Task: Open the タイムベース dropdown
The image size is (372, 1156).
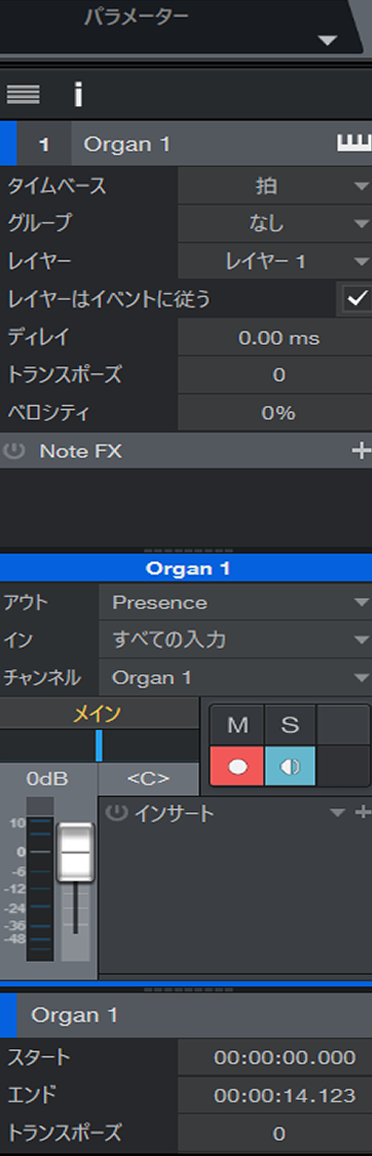Action: click(275, 186)
